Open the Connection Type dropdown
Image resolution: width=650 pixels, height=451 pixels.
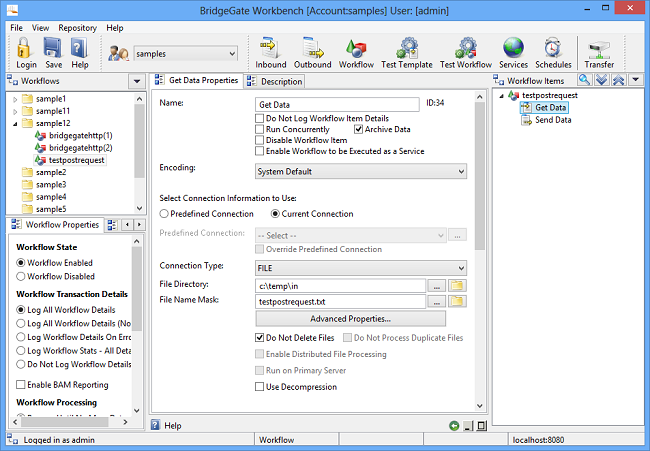(x=361, y=268)
